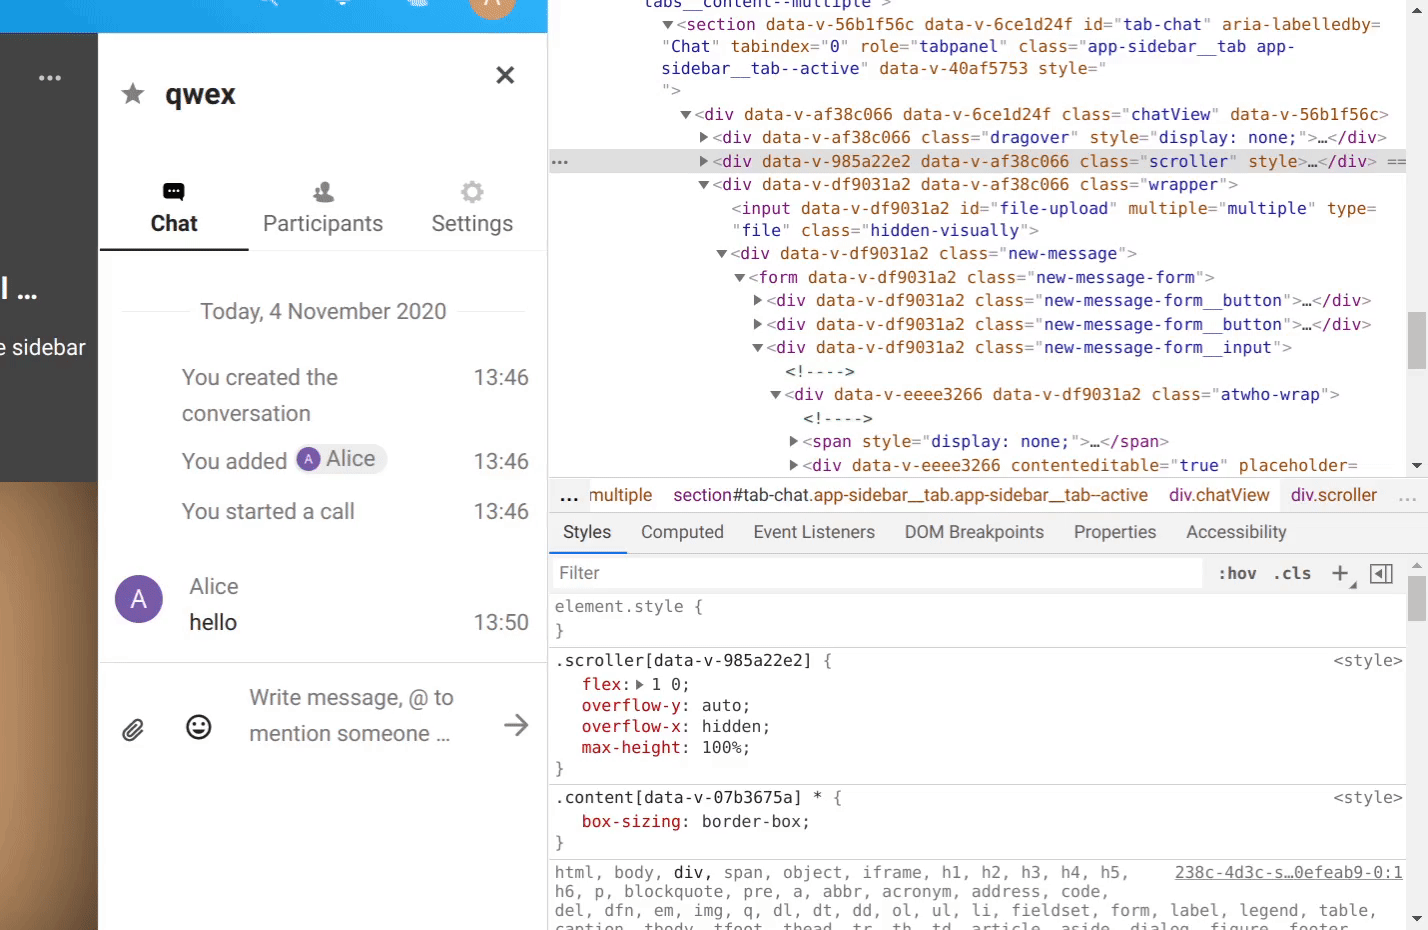Click the attach file paperclip icon
The image size is (1428, 930).
click(x=133, y=730)
